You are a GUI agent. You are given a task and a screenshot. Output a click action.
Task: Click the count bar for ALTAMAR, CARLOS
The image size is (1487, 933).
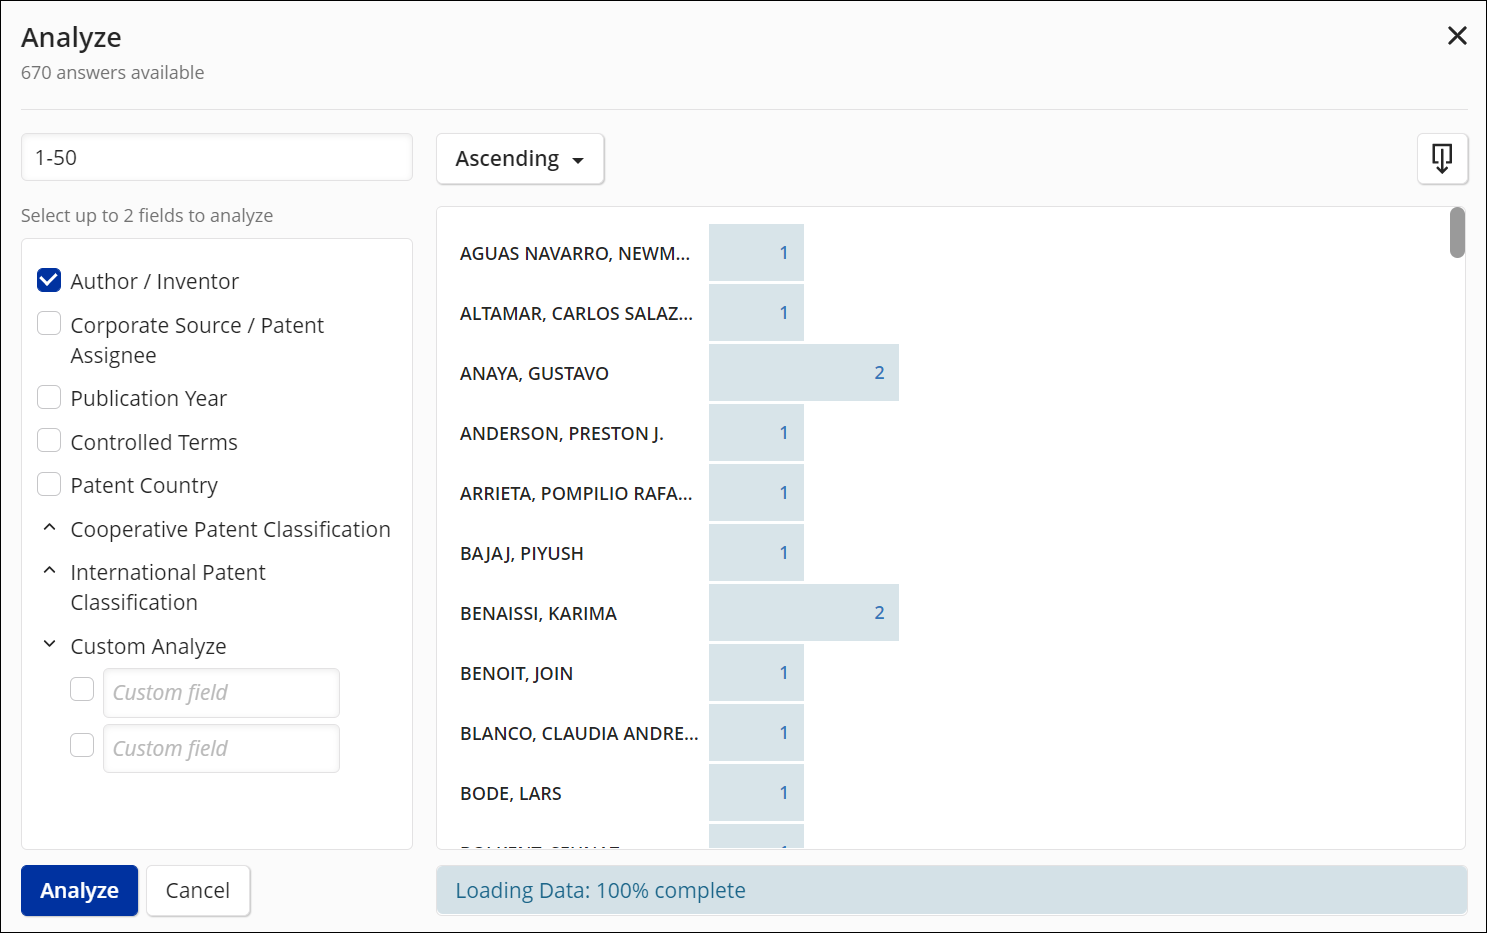point(756,313)
